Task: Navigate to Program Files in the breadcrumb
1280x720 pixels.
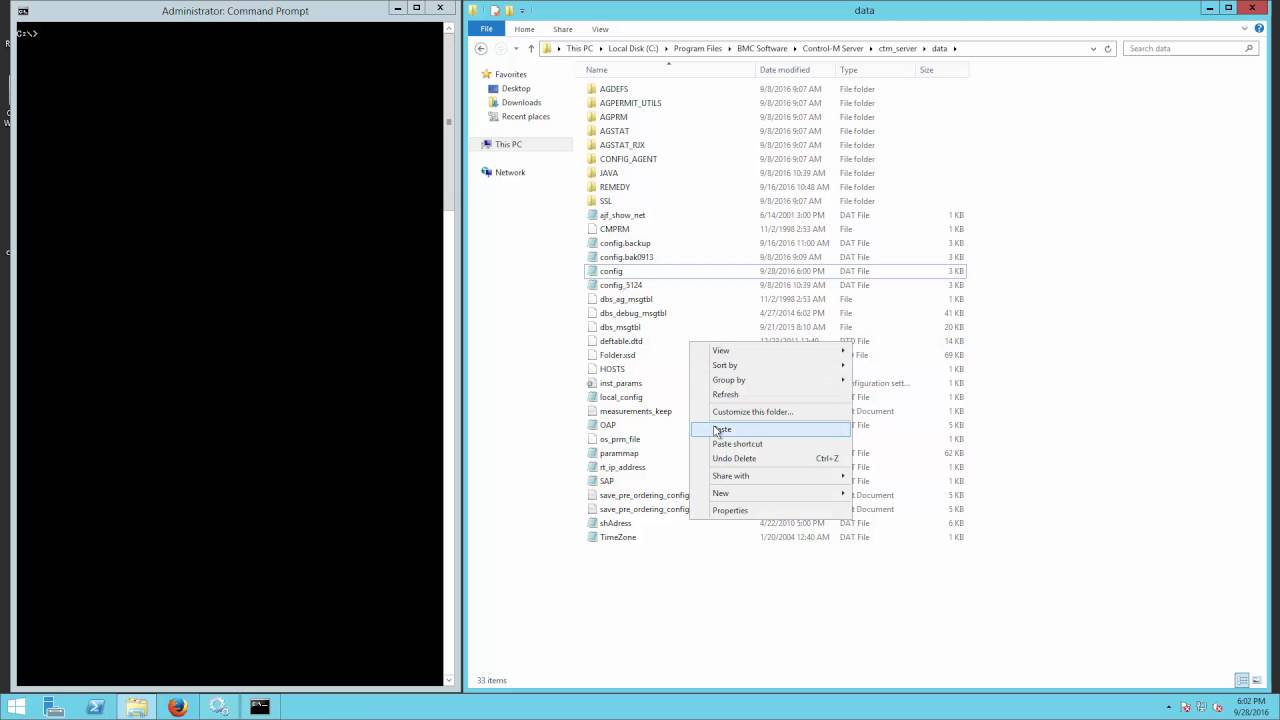Action: point(699,48)
